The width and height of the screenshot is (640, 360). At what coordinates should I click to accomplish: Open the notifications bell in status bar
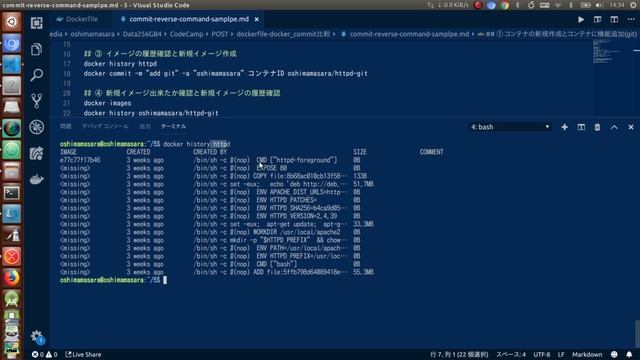click(629, 354)
